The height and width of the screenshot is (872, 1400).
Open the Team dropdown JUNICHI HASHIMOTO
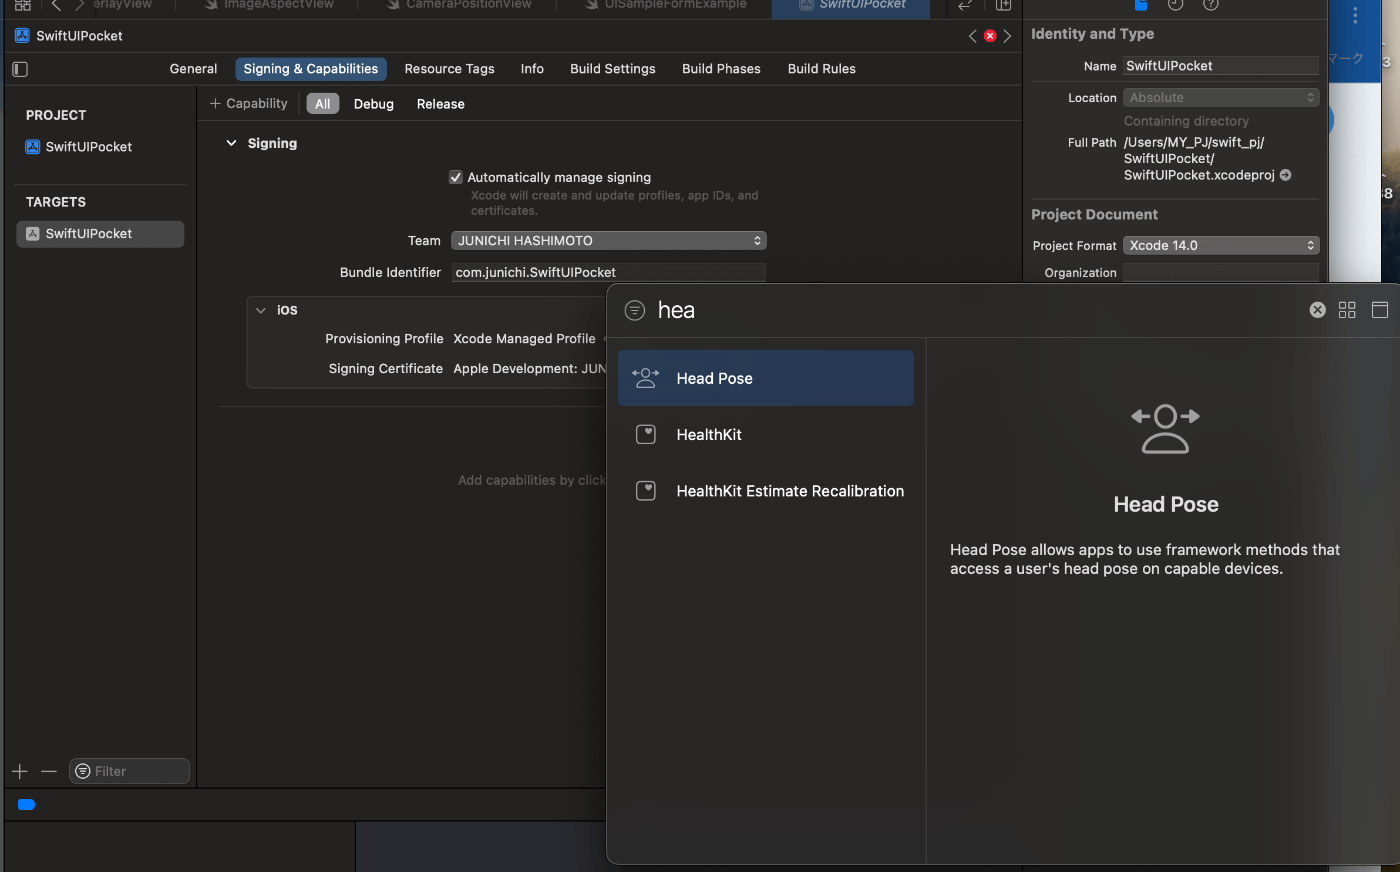click(x=609, y=241)
